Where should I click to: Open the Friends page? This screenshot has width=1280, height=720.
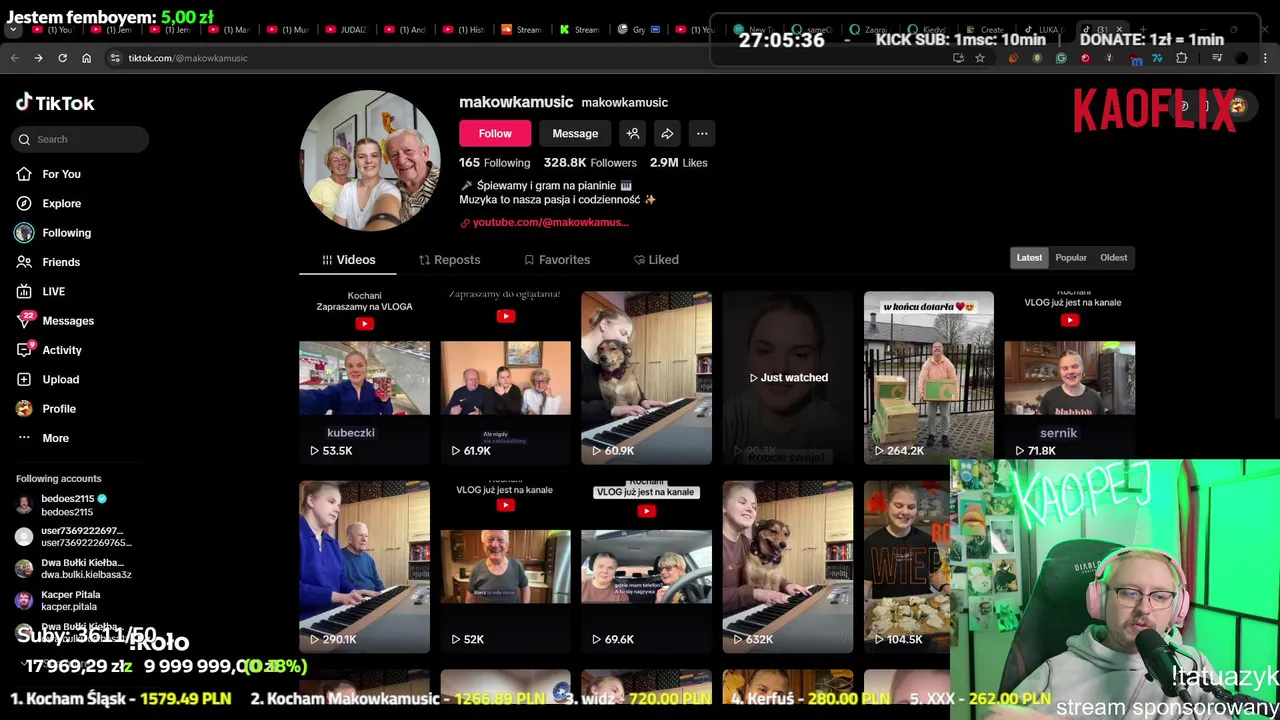click(47, 262)
